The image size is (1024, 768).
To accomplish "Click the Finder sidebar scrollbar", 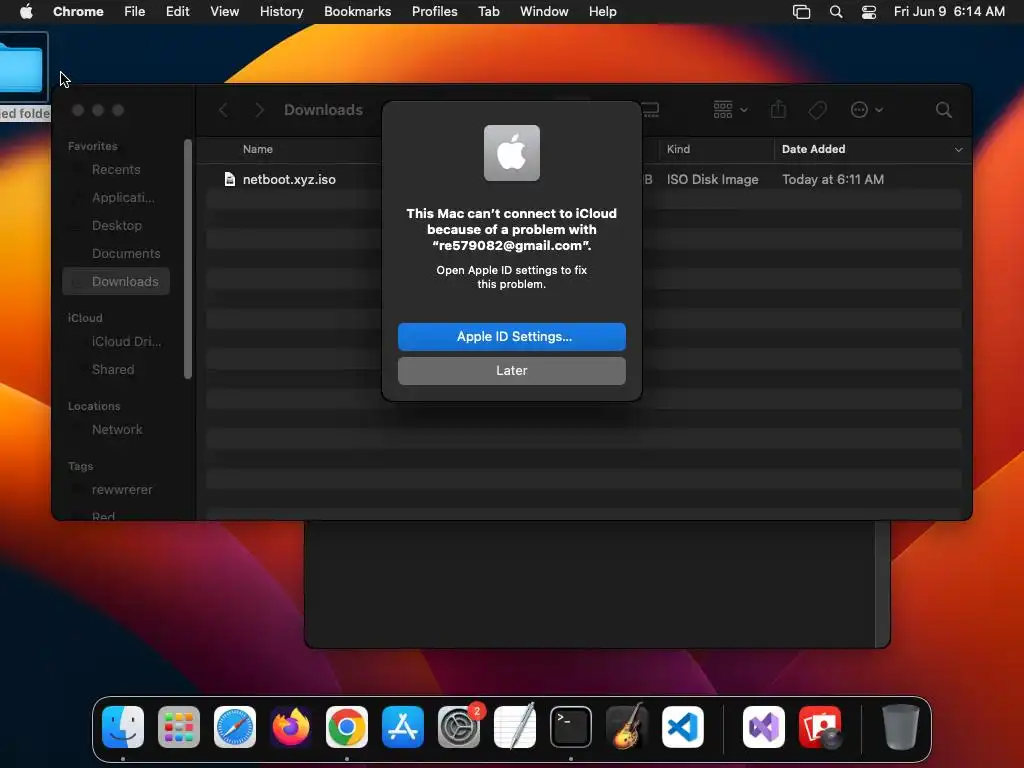I will [188, 259].
